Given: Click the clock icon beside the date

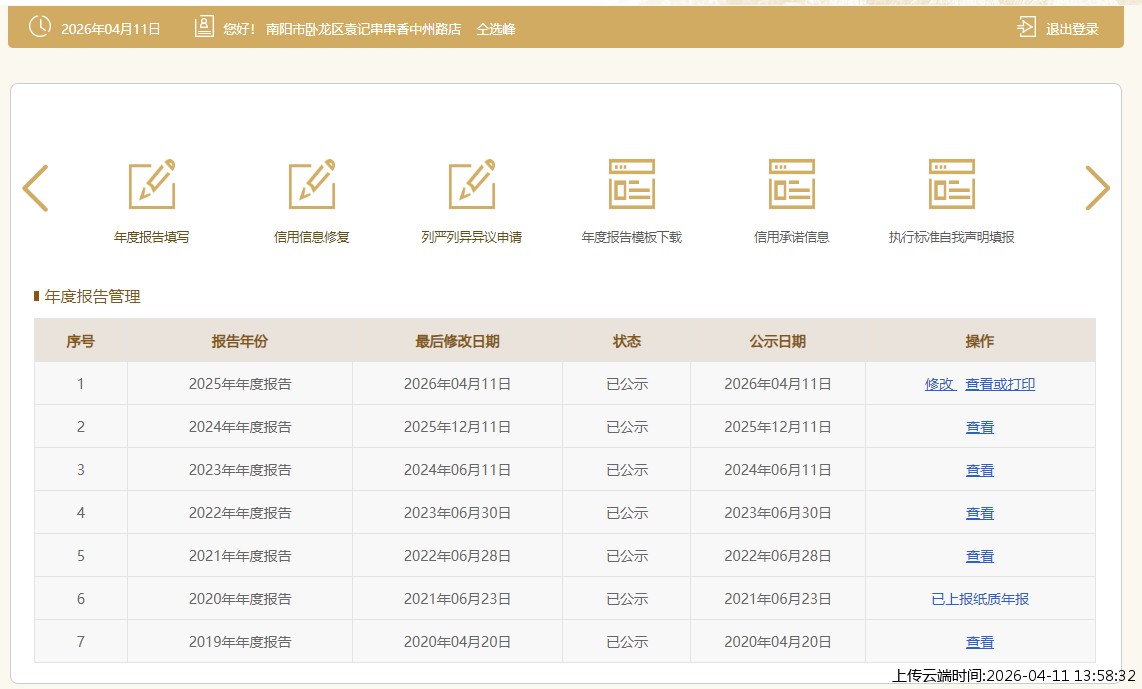Looking at the screenshot, I should [40, 28].
